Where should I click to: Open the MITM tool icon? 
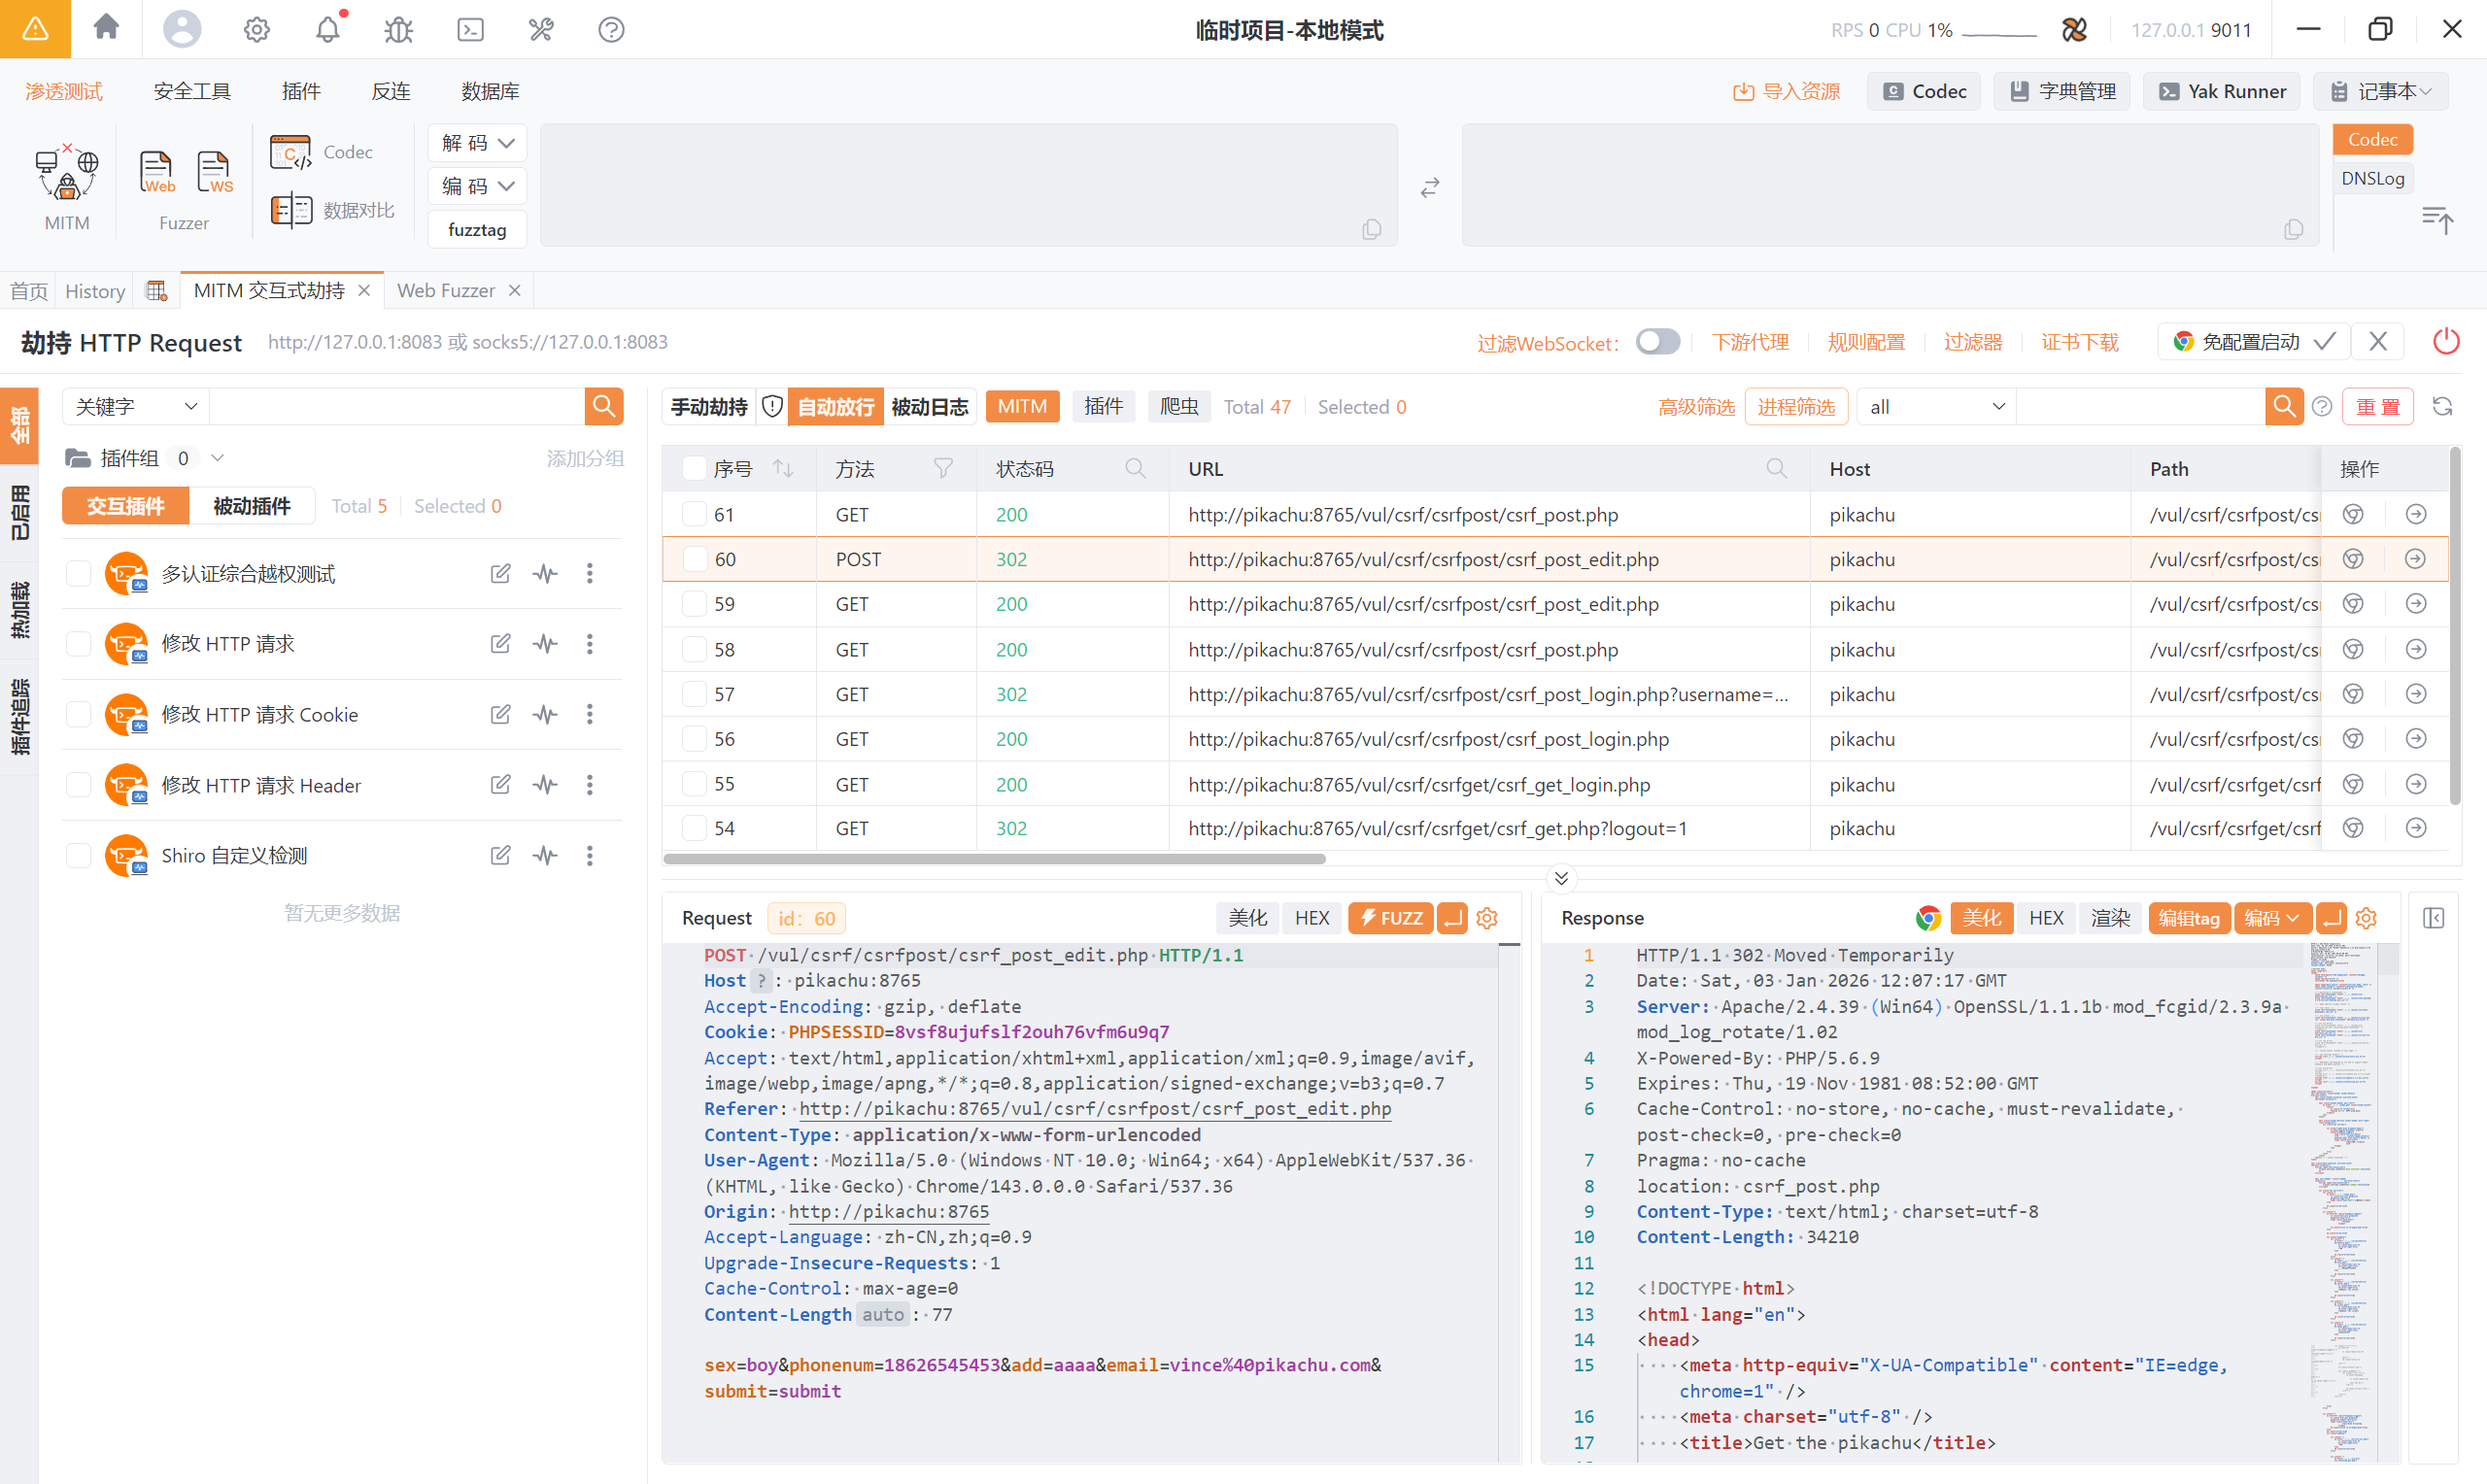point(66,174)
